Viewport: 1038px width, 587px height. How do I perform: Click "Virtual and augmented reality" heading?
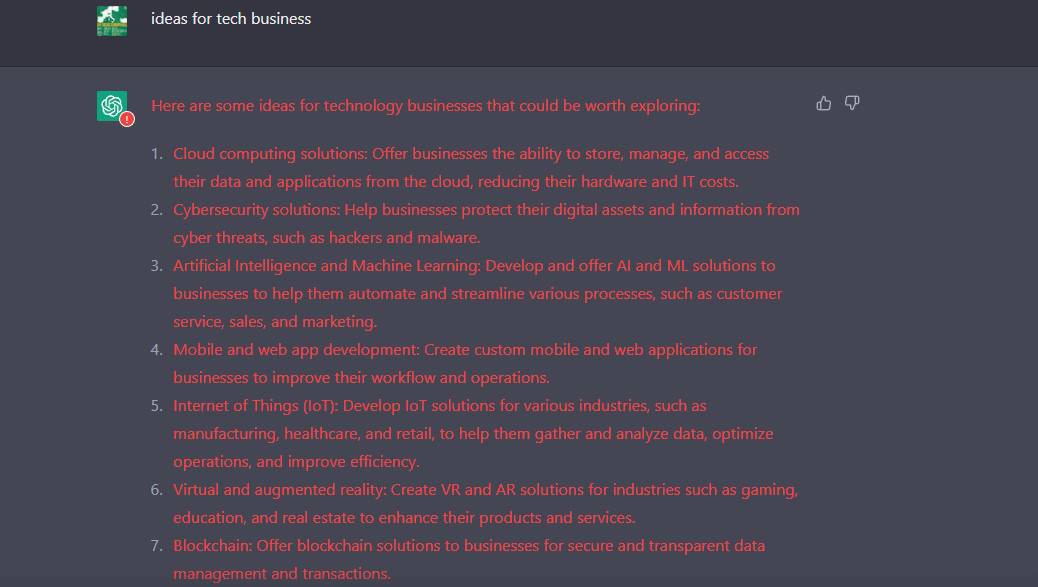click(279, 490)
